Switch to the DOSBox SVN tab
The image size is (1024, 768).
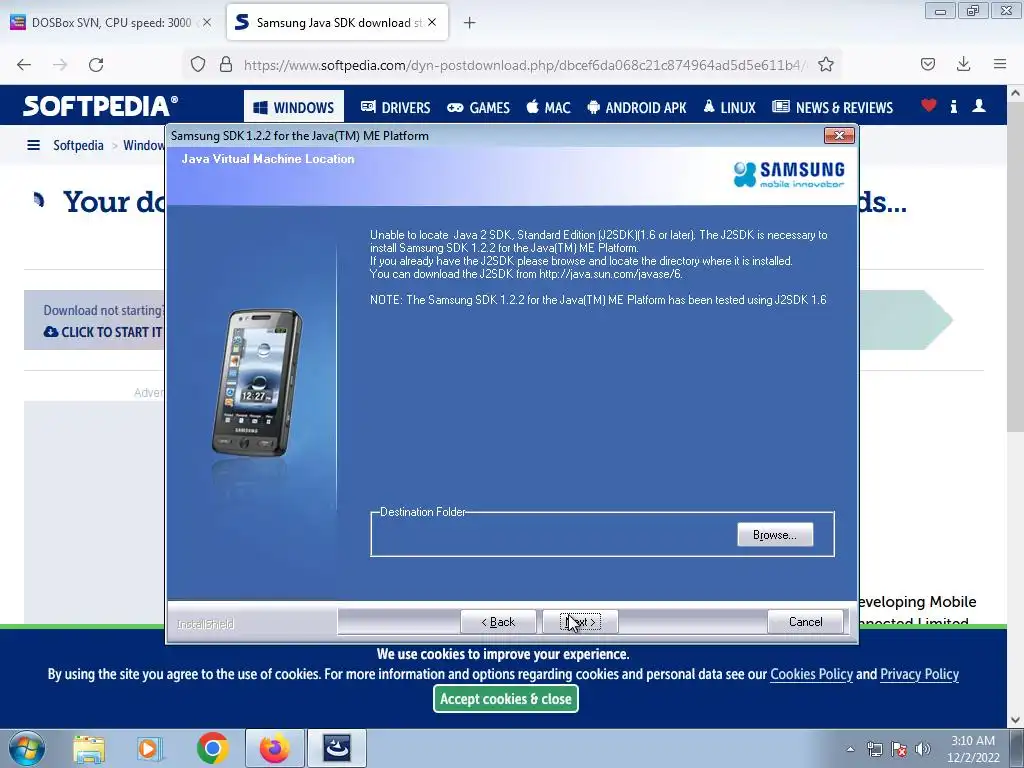click(111, 22)
